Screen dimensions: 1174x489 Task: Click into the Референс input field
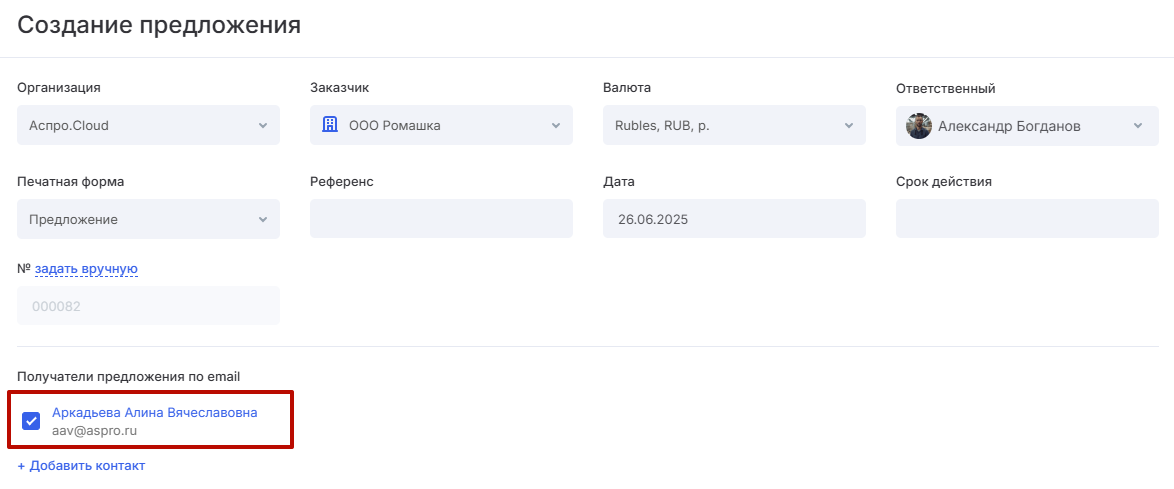441,219
